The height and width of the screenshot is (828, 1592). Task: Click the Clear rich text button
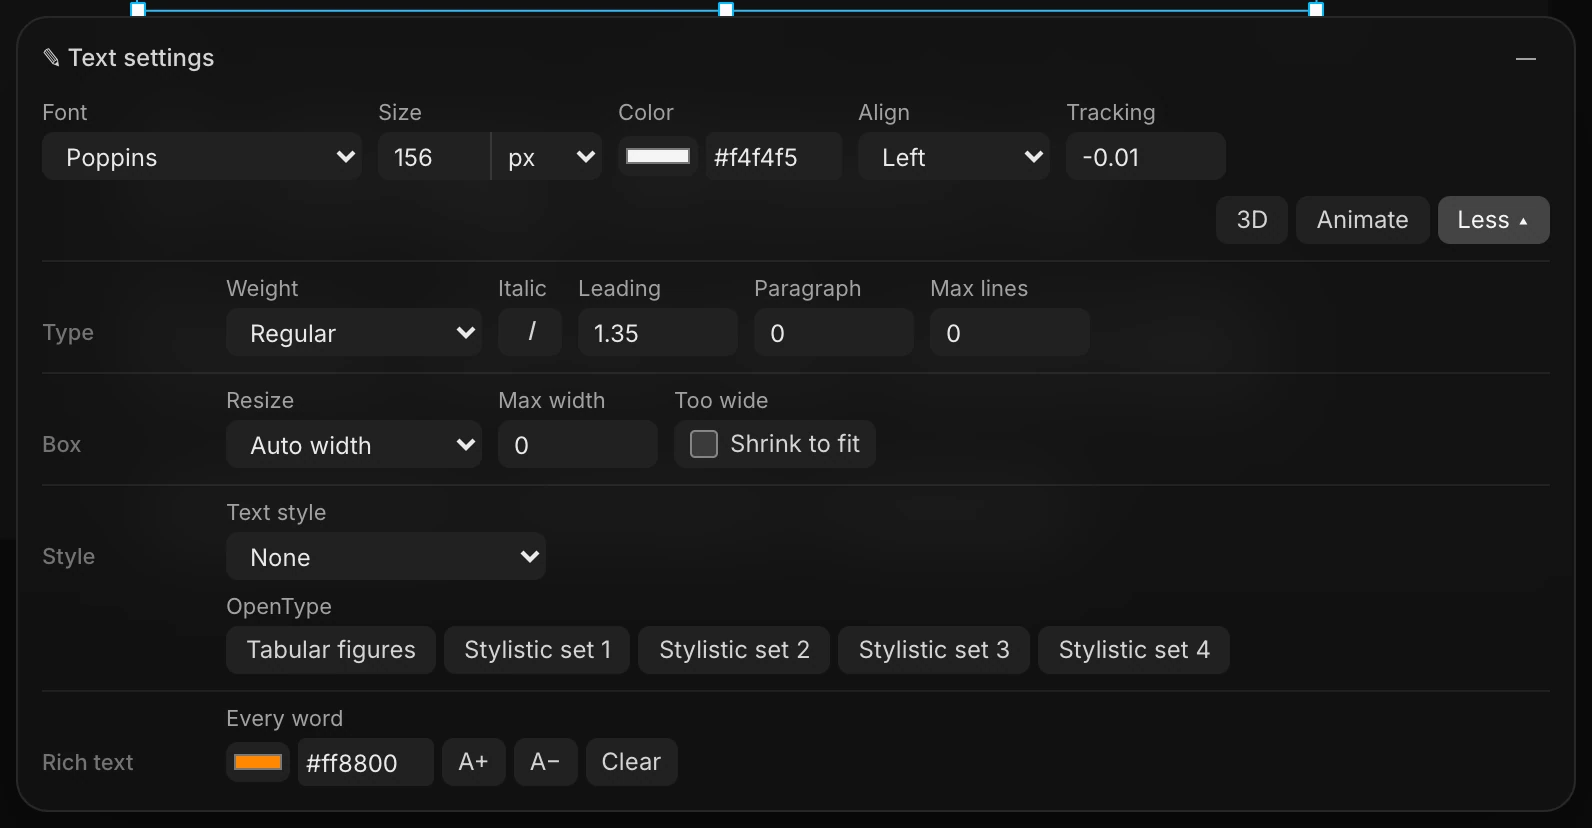click(632, 762)
